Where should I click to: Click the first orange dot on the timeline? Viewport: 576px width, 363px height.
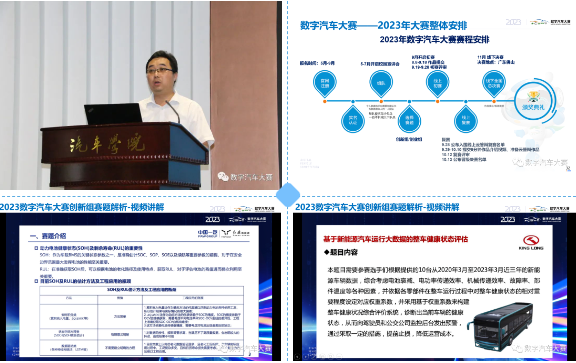click(325, 101)
